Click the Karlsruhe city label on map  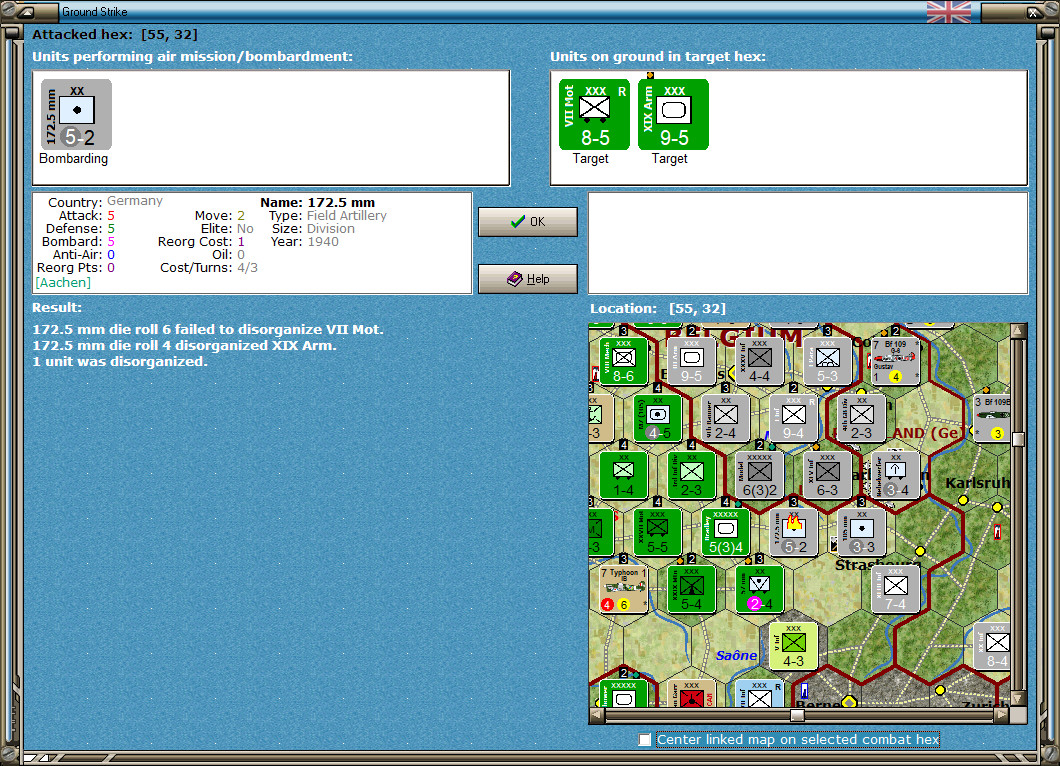(x=978, y=483)
